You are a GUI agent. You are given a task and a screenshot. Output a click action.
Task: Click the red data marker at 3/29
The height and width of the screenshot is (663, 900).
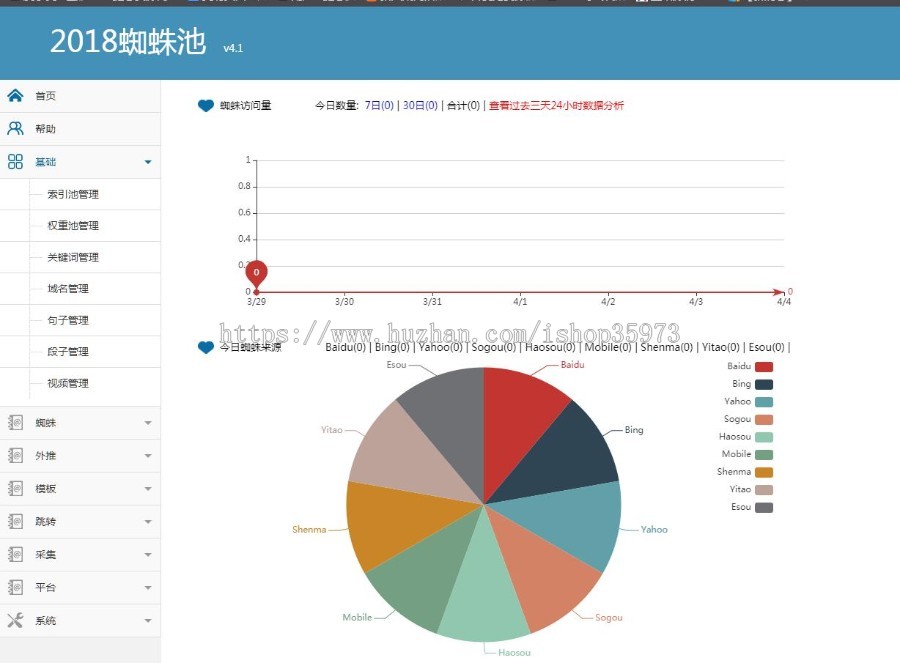point(256,271)
